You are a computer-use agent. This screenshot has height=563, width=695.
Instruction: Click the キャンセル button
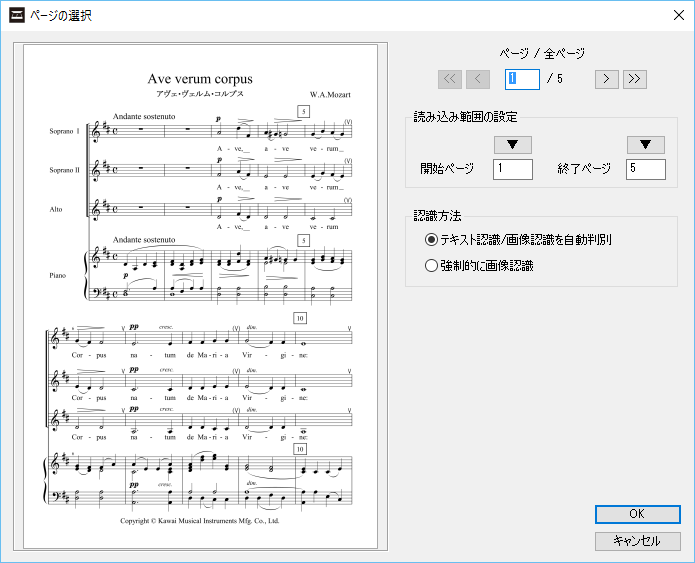click(x=637, y=541)
